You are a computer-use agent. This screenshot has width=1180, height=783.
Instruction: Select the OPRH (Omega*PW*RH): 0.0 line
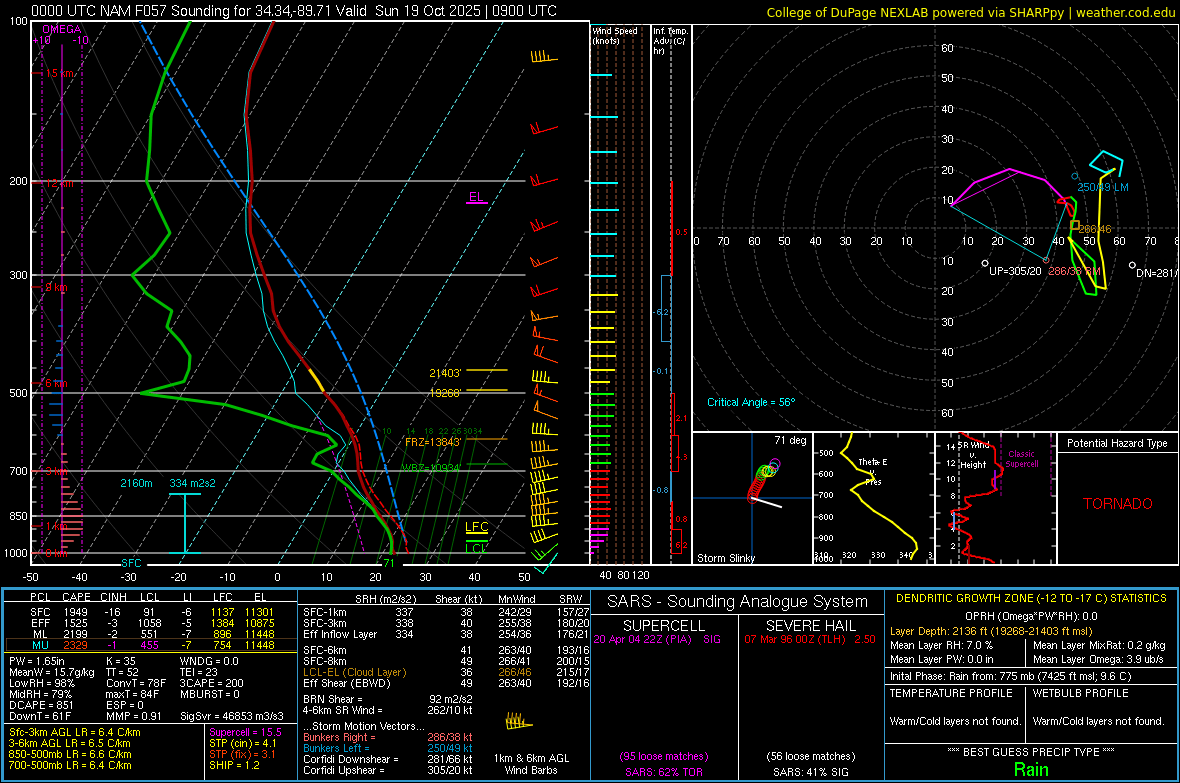pyautogui.click(x=1031, y=616)
